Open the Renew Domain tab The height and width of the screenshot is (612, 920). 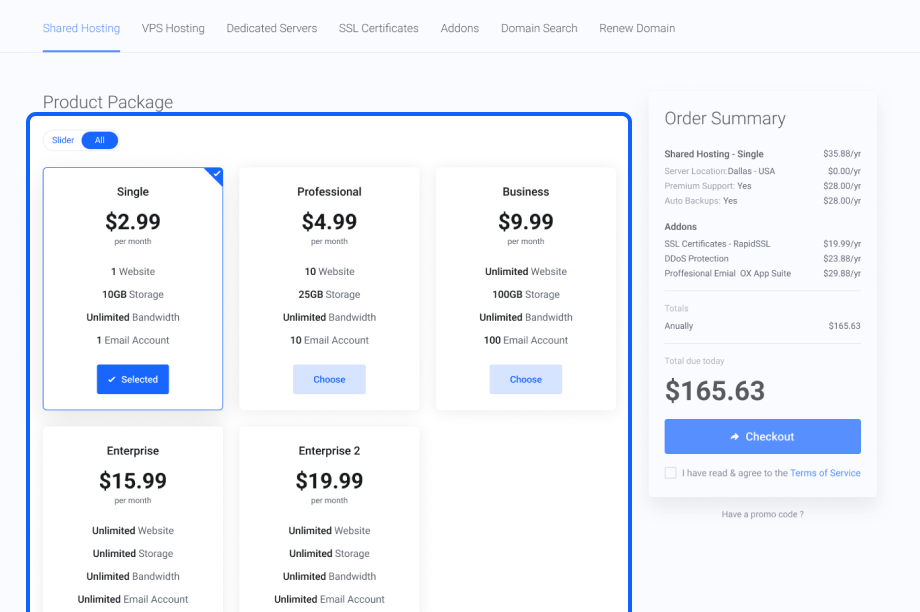click(637, 28)
